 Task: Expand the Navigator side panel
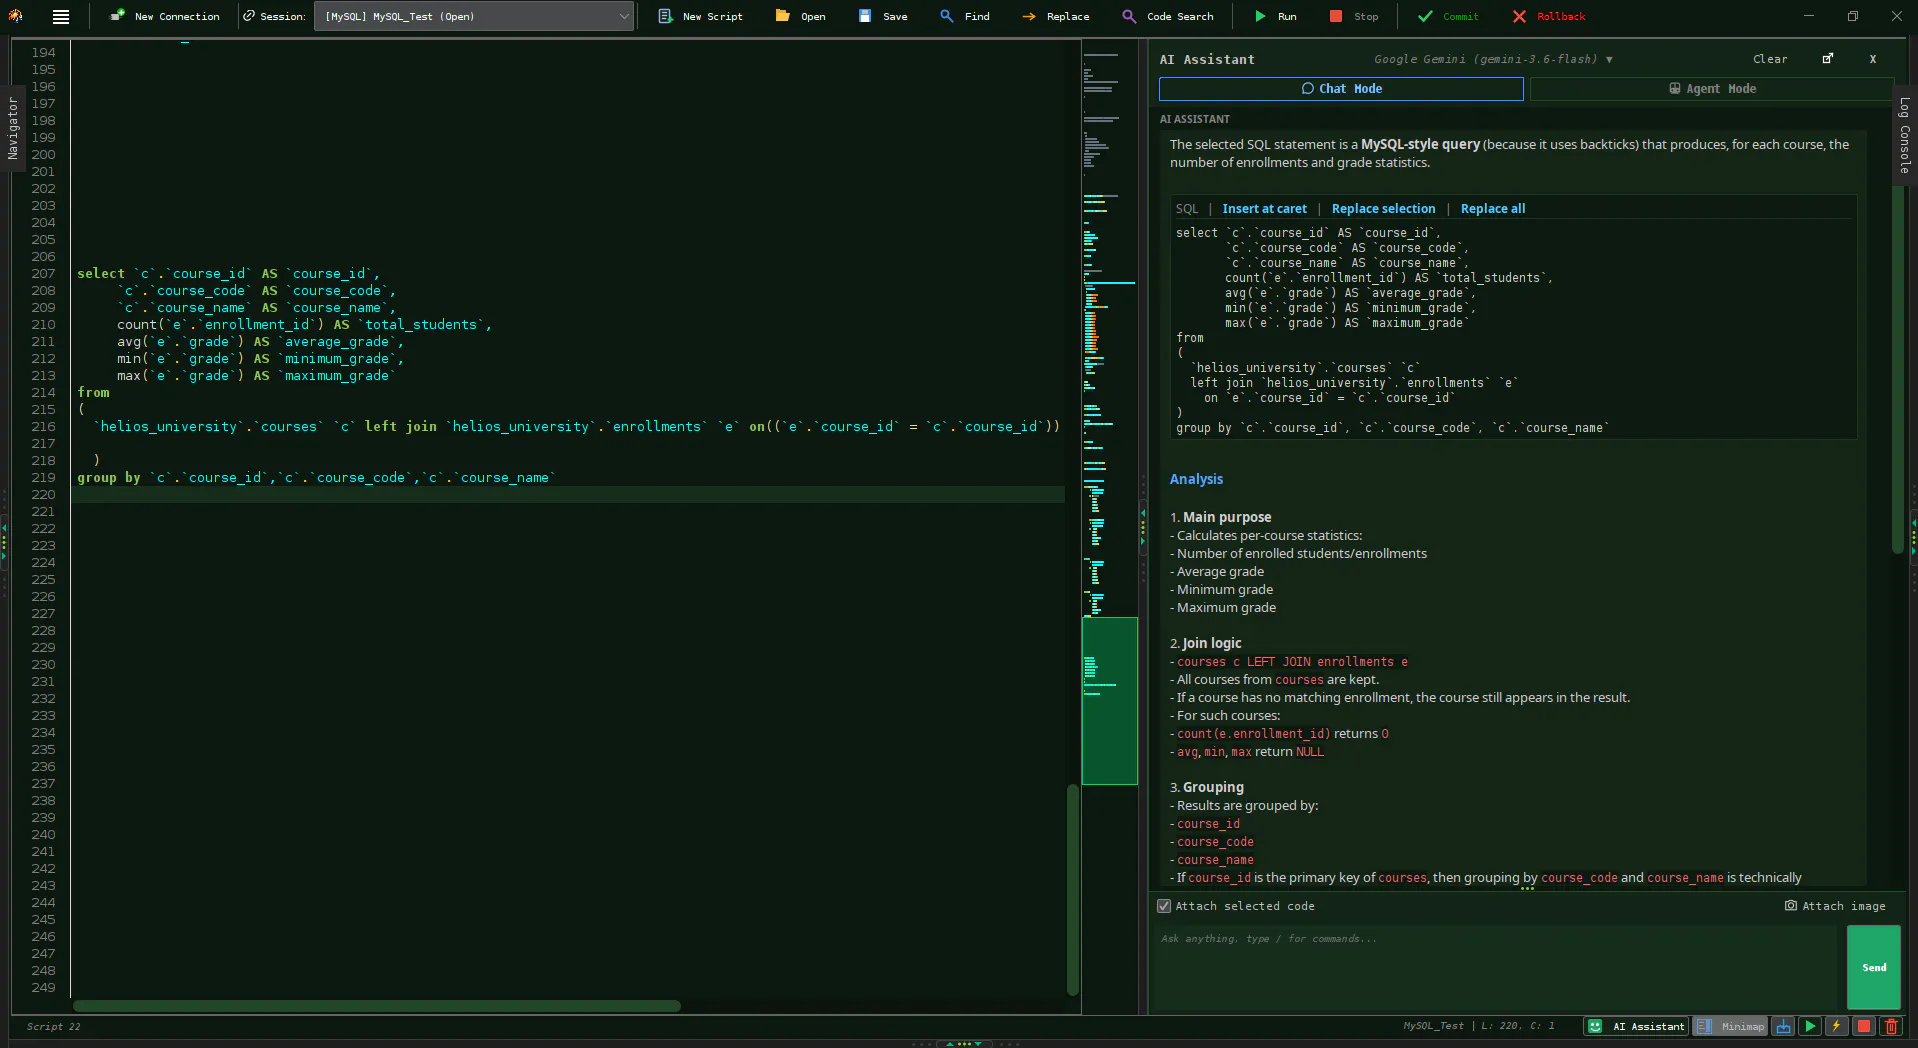[12, 128]
